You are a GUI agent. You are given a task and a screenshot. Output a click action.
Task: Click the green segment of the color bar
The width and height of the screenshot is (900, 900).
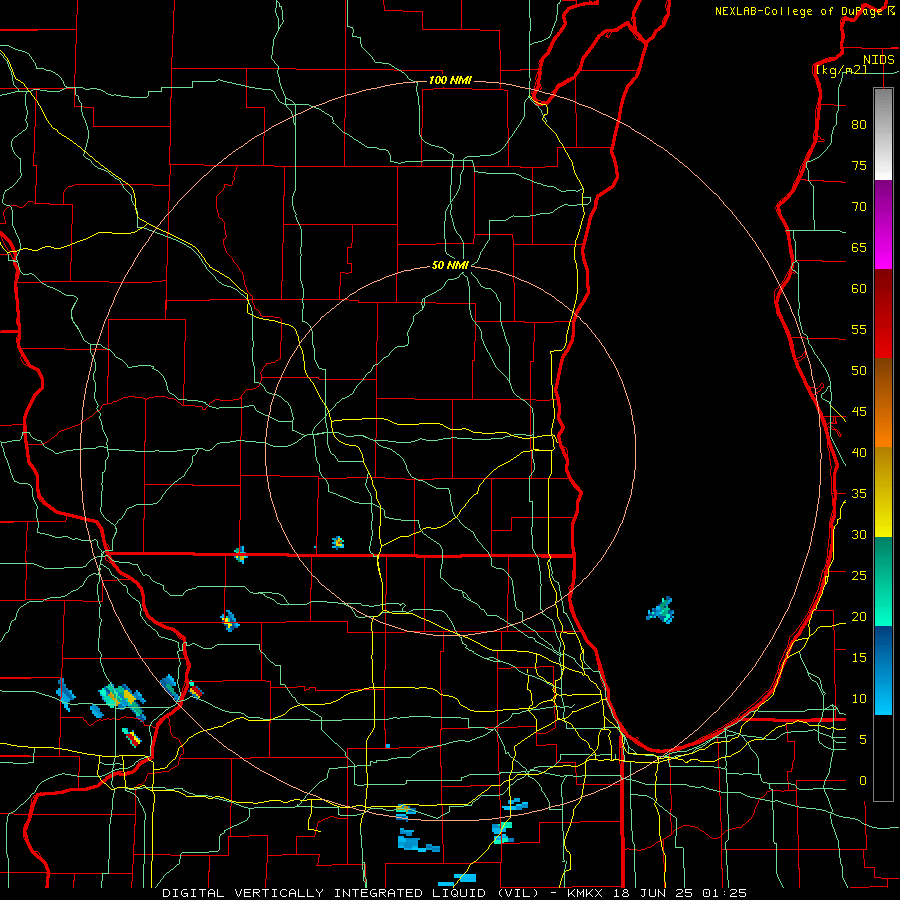click(883, 581)
